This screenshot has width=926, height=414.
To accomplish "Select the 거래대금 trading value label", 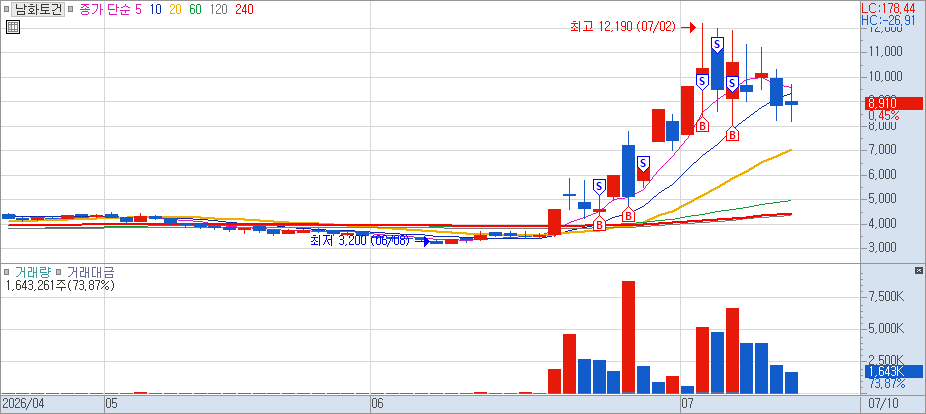I will coord(90,272).
